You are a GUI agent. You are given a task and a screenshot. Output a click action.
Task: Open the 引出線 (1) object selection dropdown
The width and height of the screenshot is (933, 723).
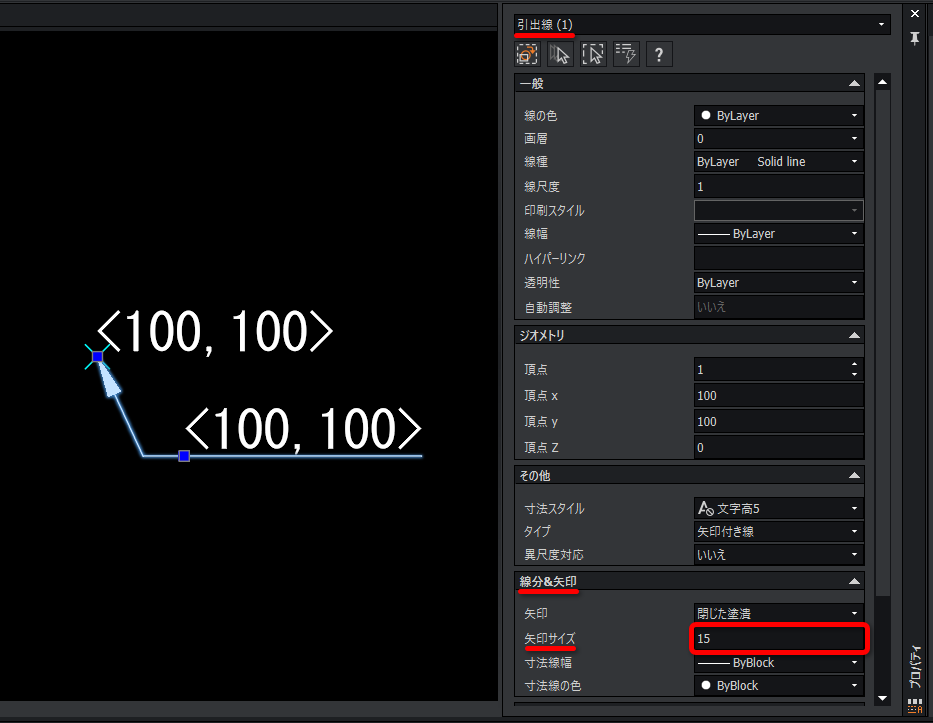pyautogui.click(x=702, y=24)
